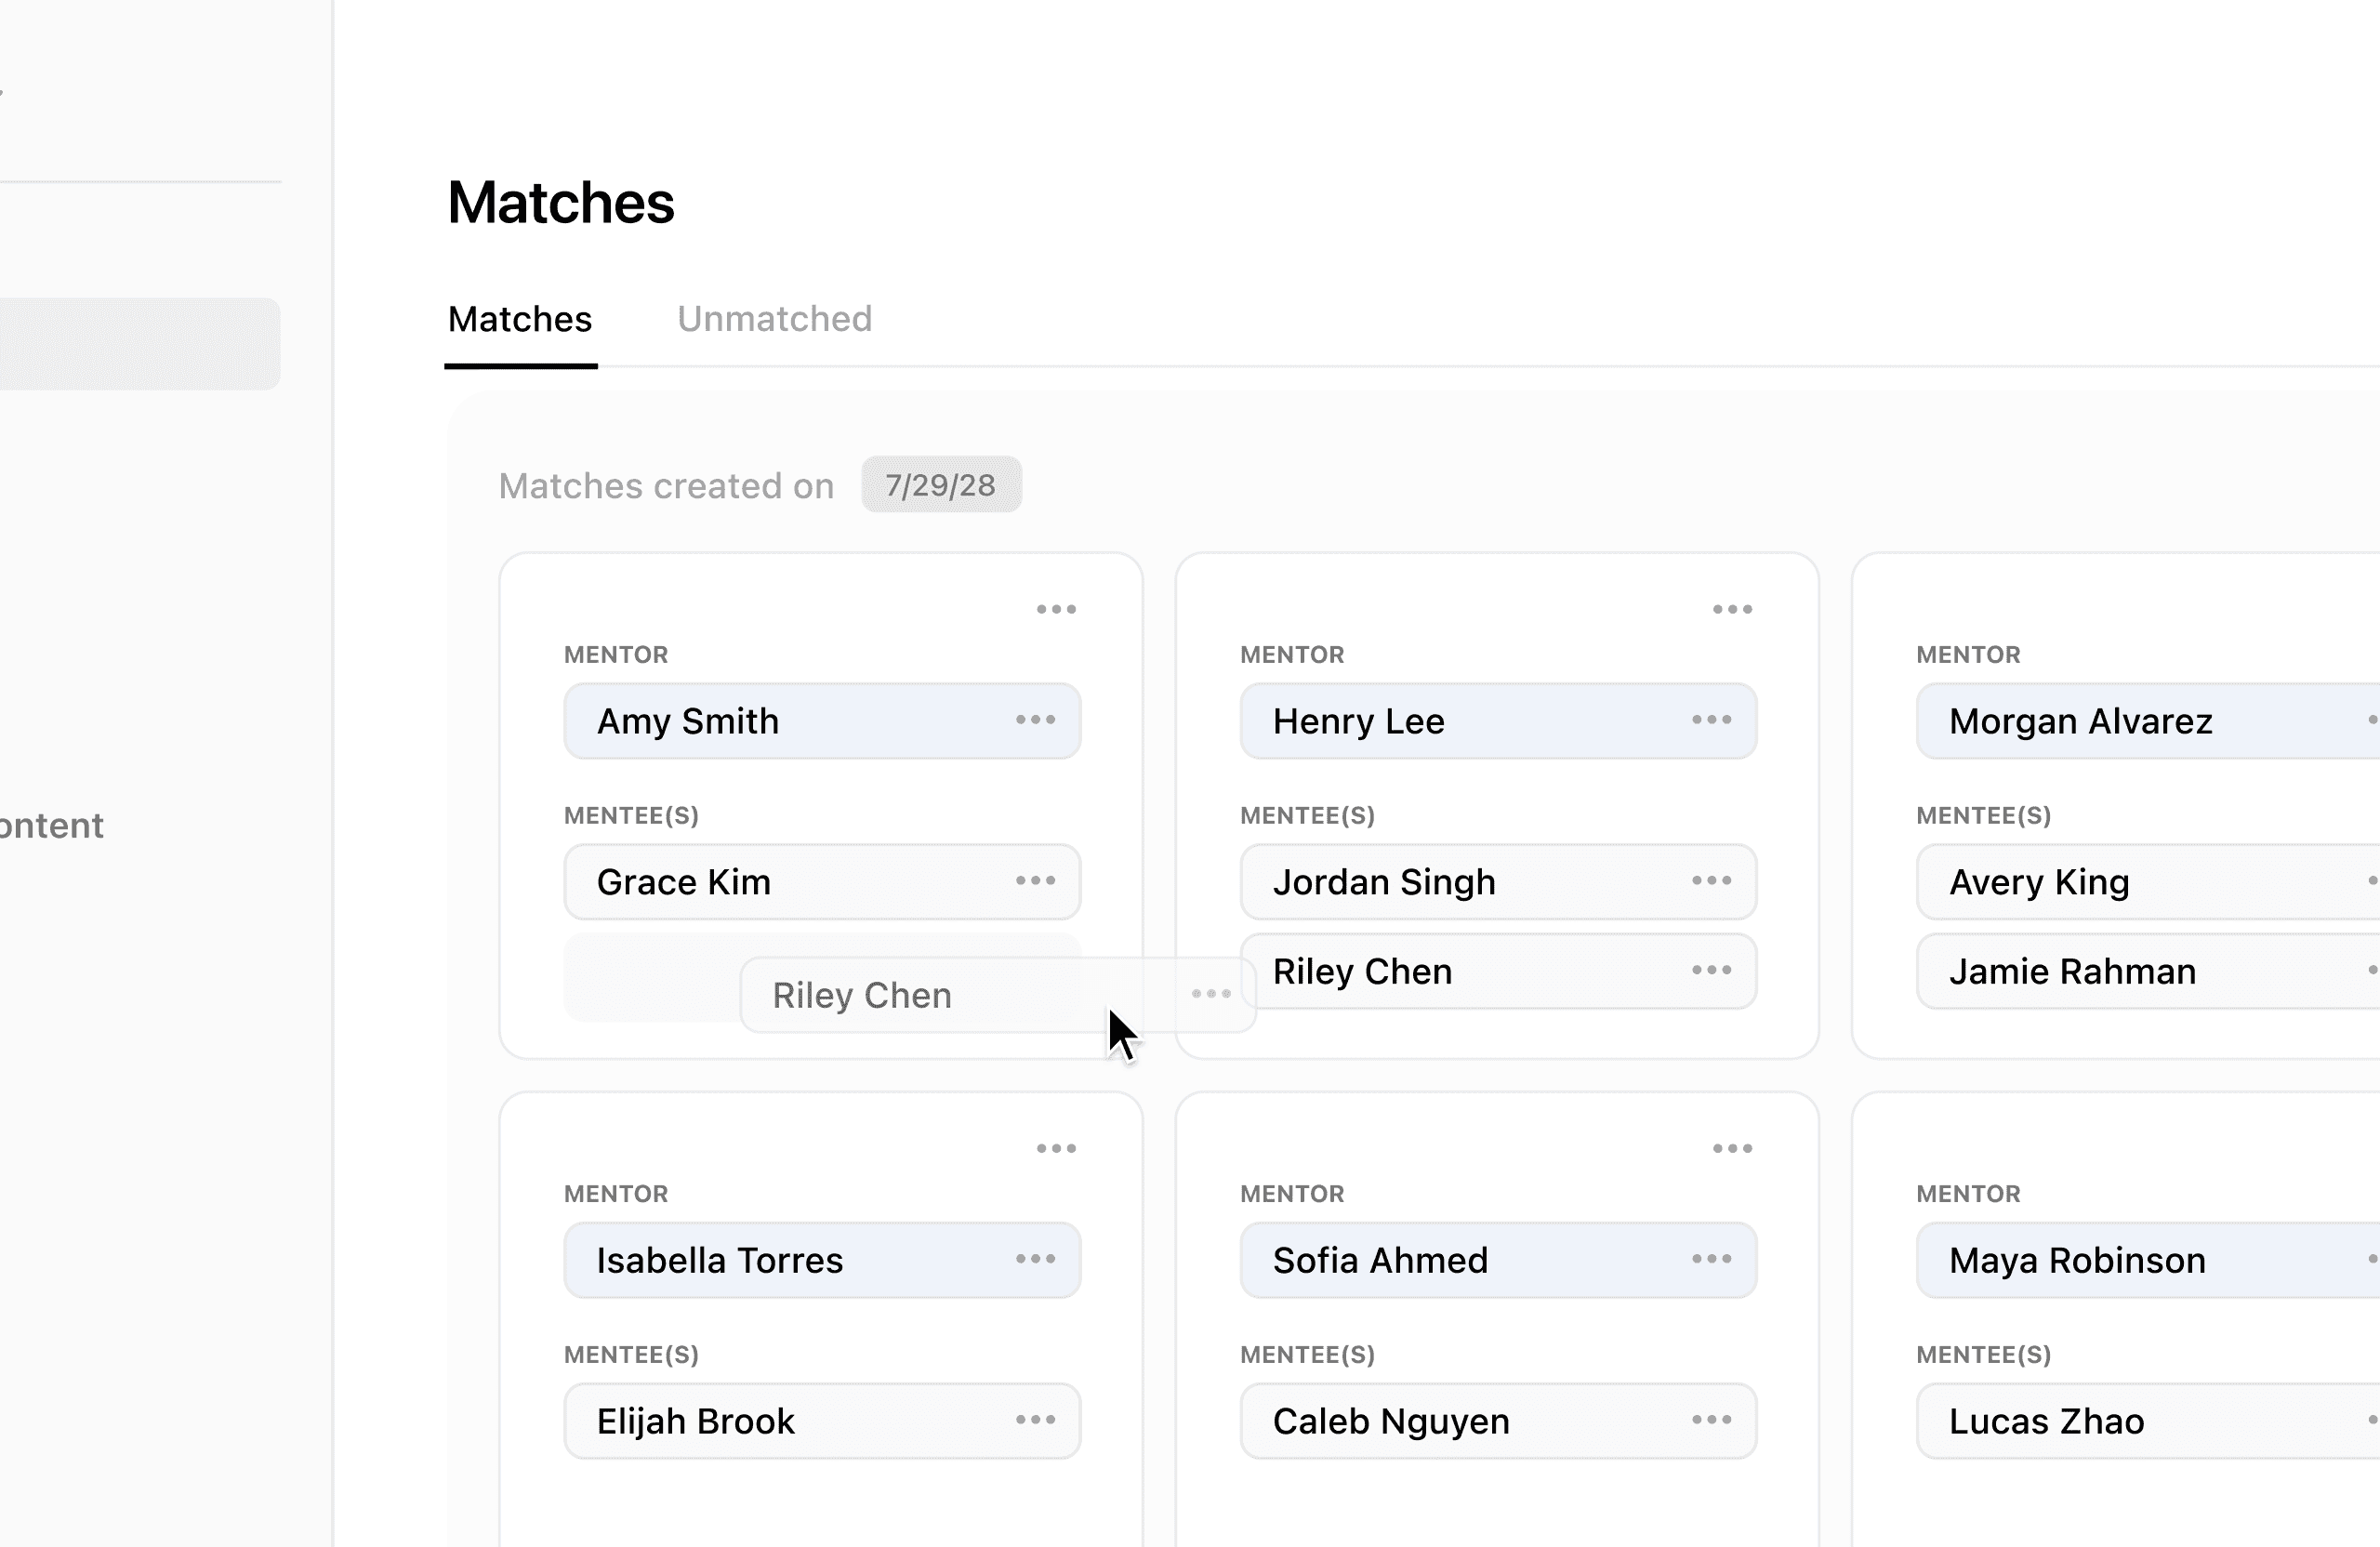The height and width of the screenshot is (1547, 2380).
Task: Open the more menu for Jordan Singh
Action: [x=1711, y=881]
